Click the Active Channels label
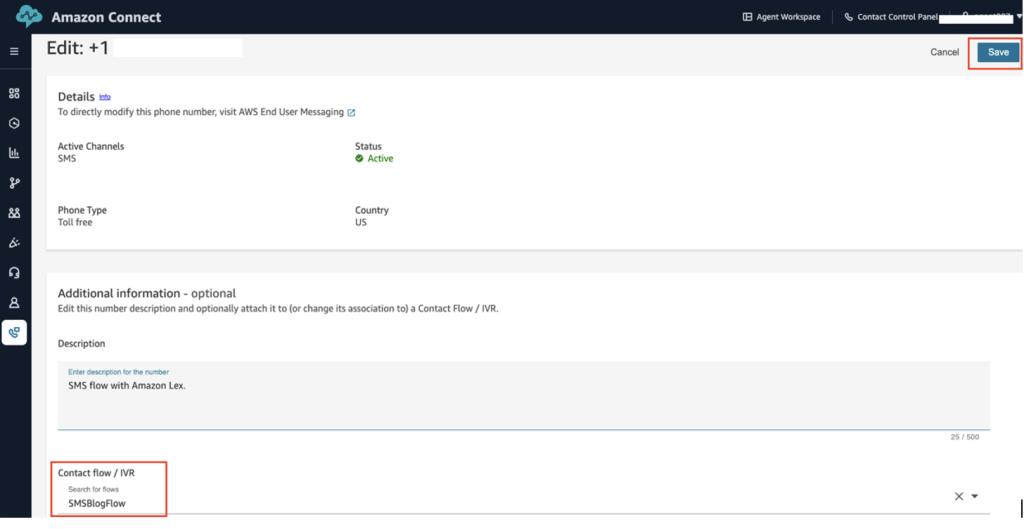This screenshot has height=529, width=1024. (91, 146)
